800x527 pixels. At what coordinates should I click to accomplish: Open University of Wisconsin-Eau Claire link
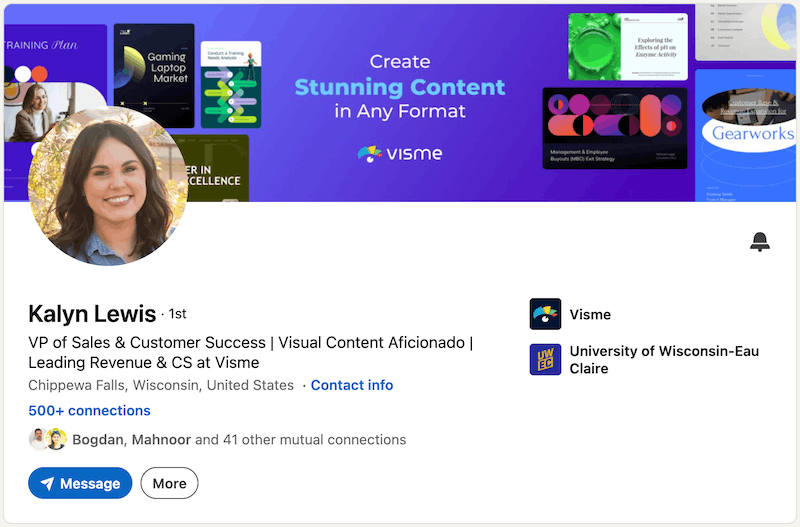(x=664, y=360)
